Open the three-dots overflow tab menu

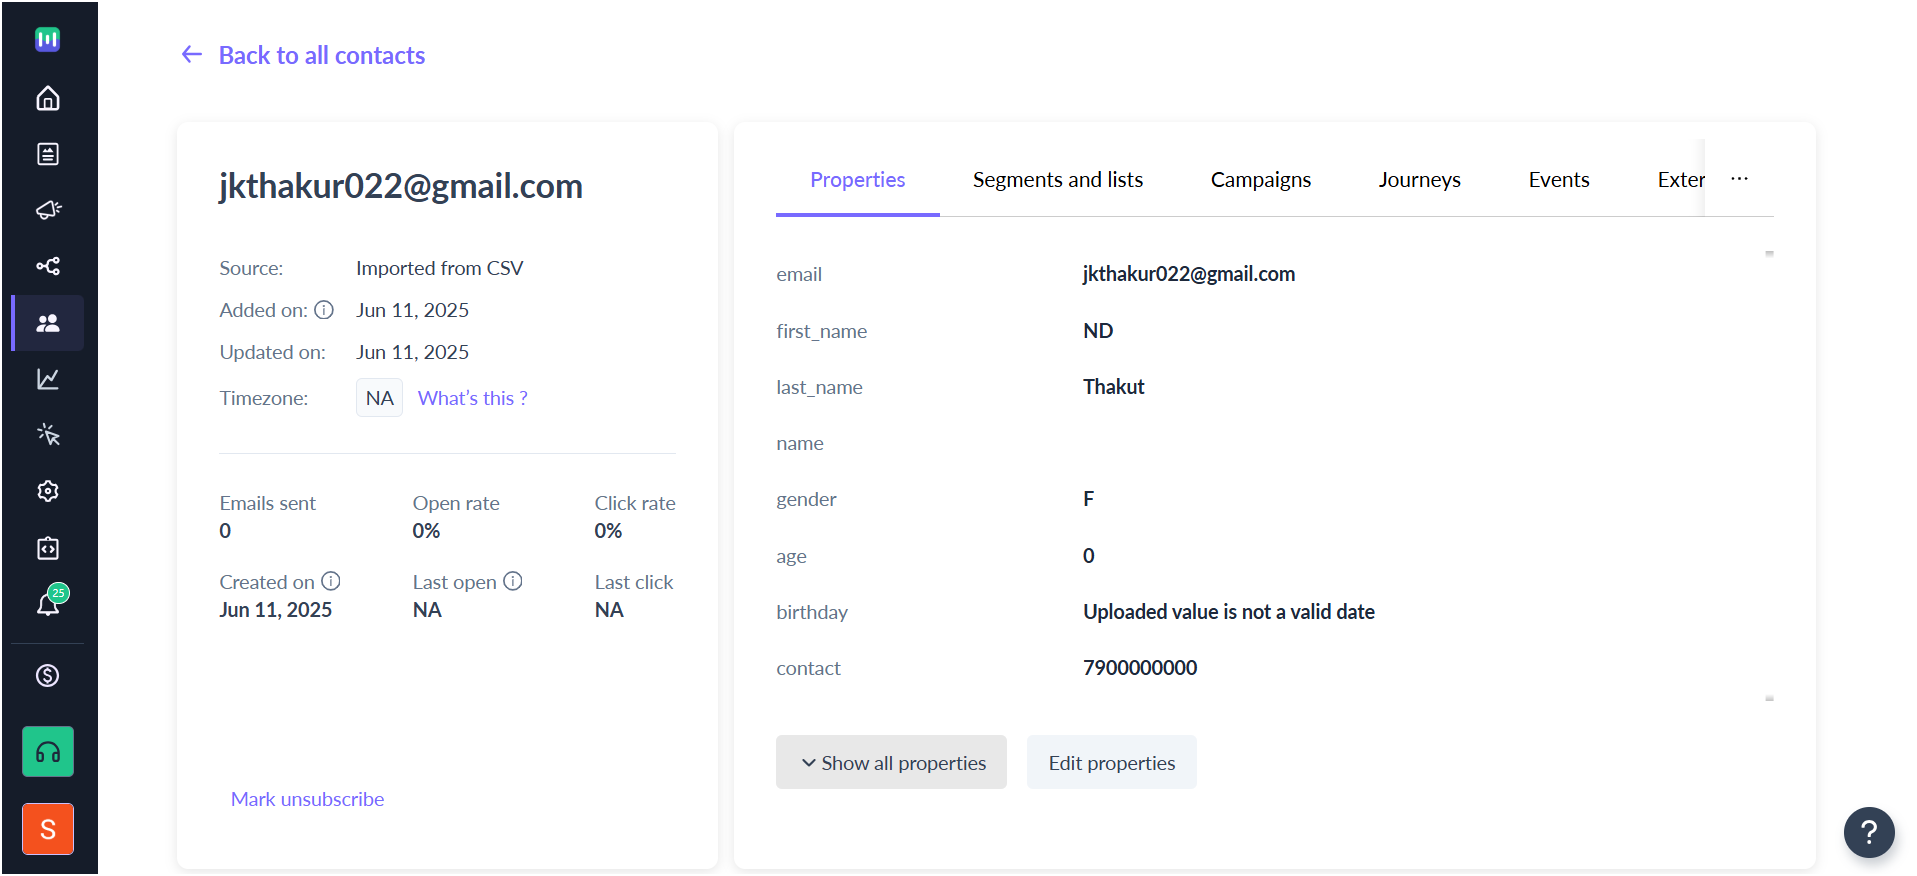coord(1740,179)
